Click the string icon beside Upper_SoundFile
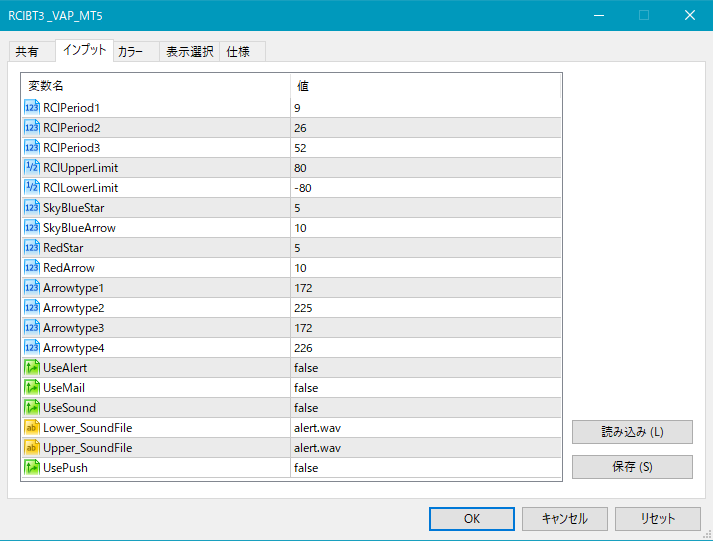The height and width of the screenshot is (541, 713). point(32,448)
